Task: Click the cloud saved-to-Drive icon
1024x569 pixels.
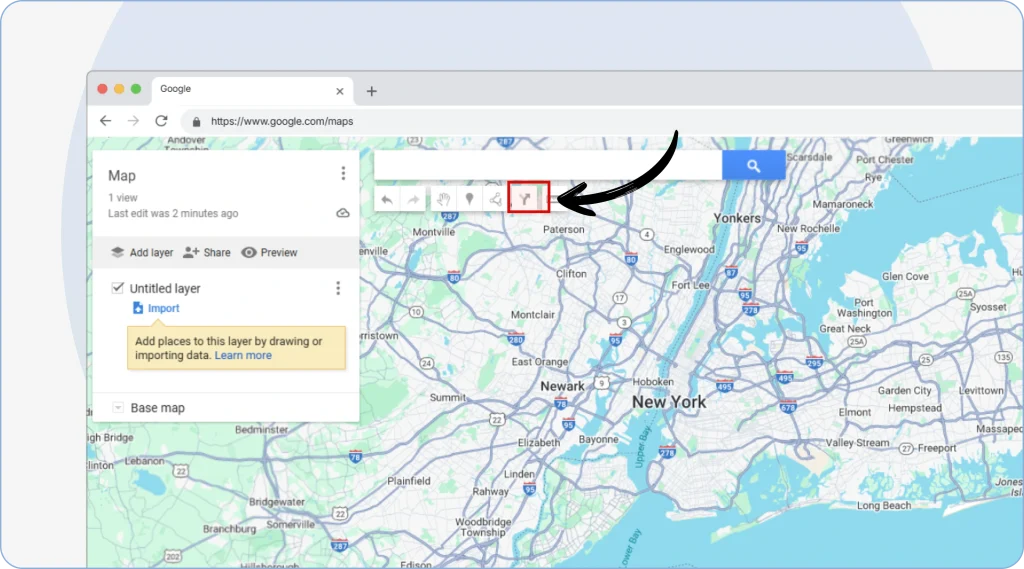Action: (343, 213)
